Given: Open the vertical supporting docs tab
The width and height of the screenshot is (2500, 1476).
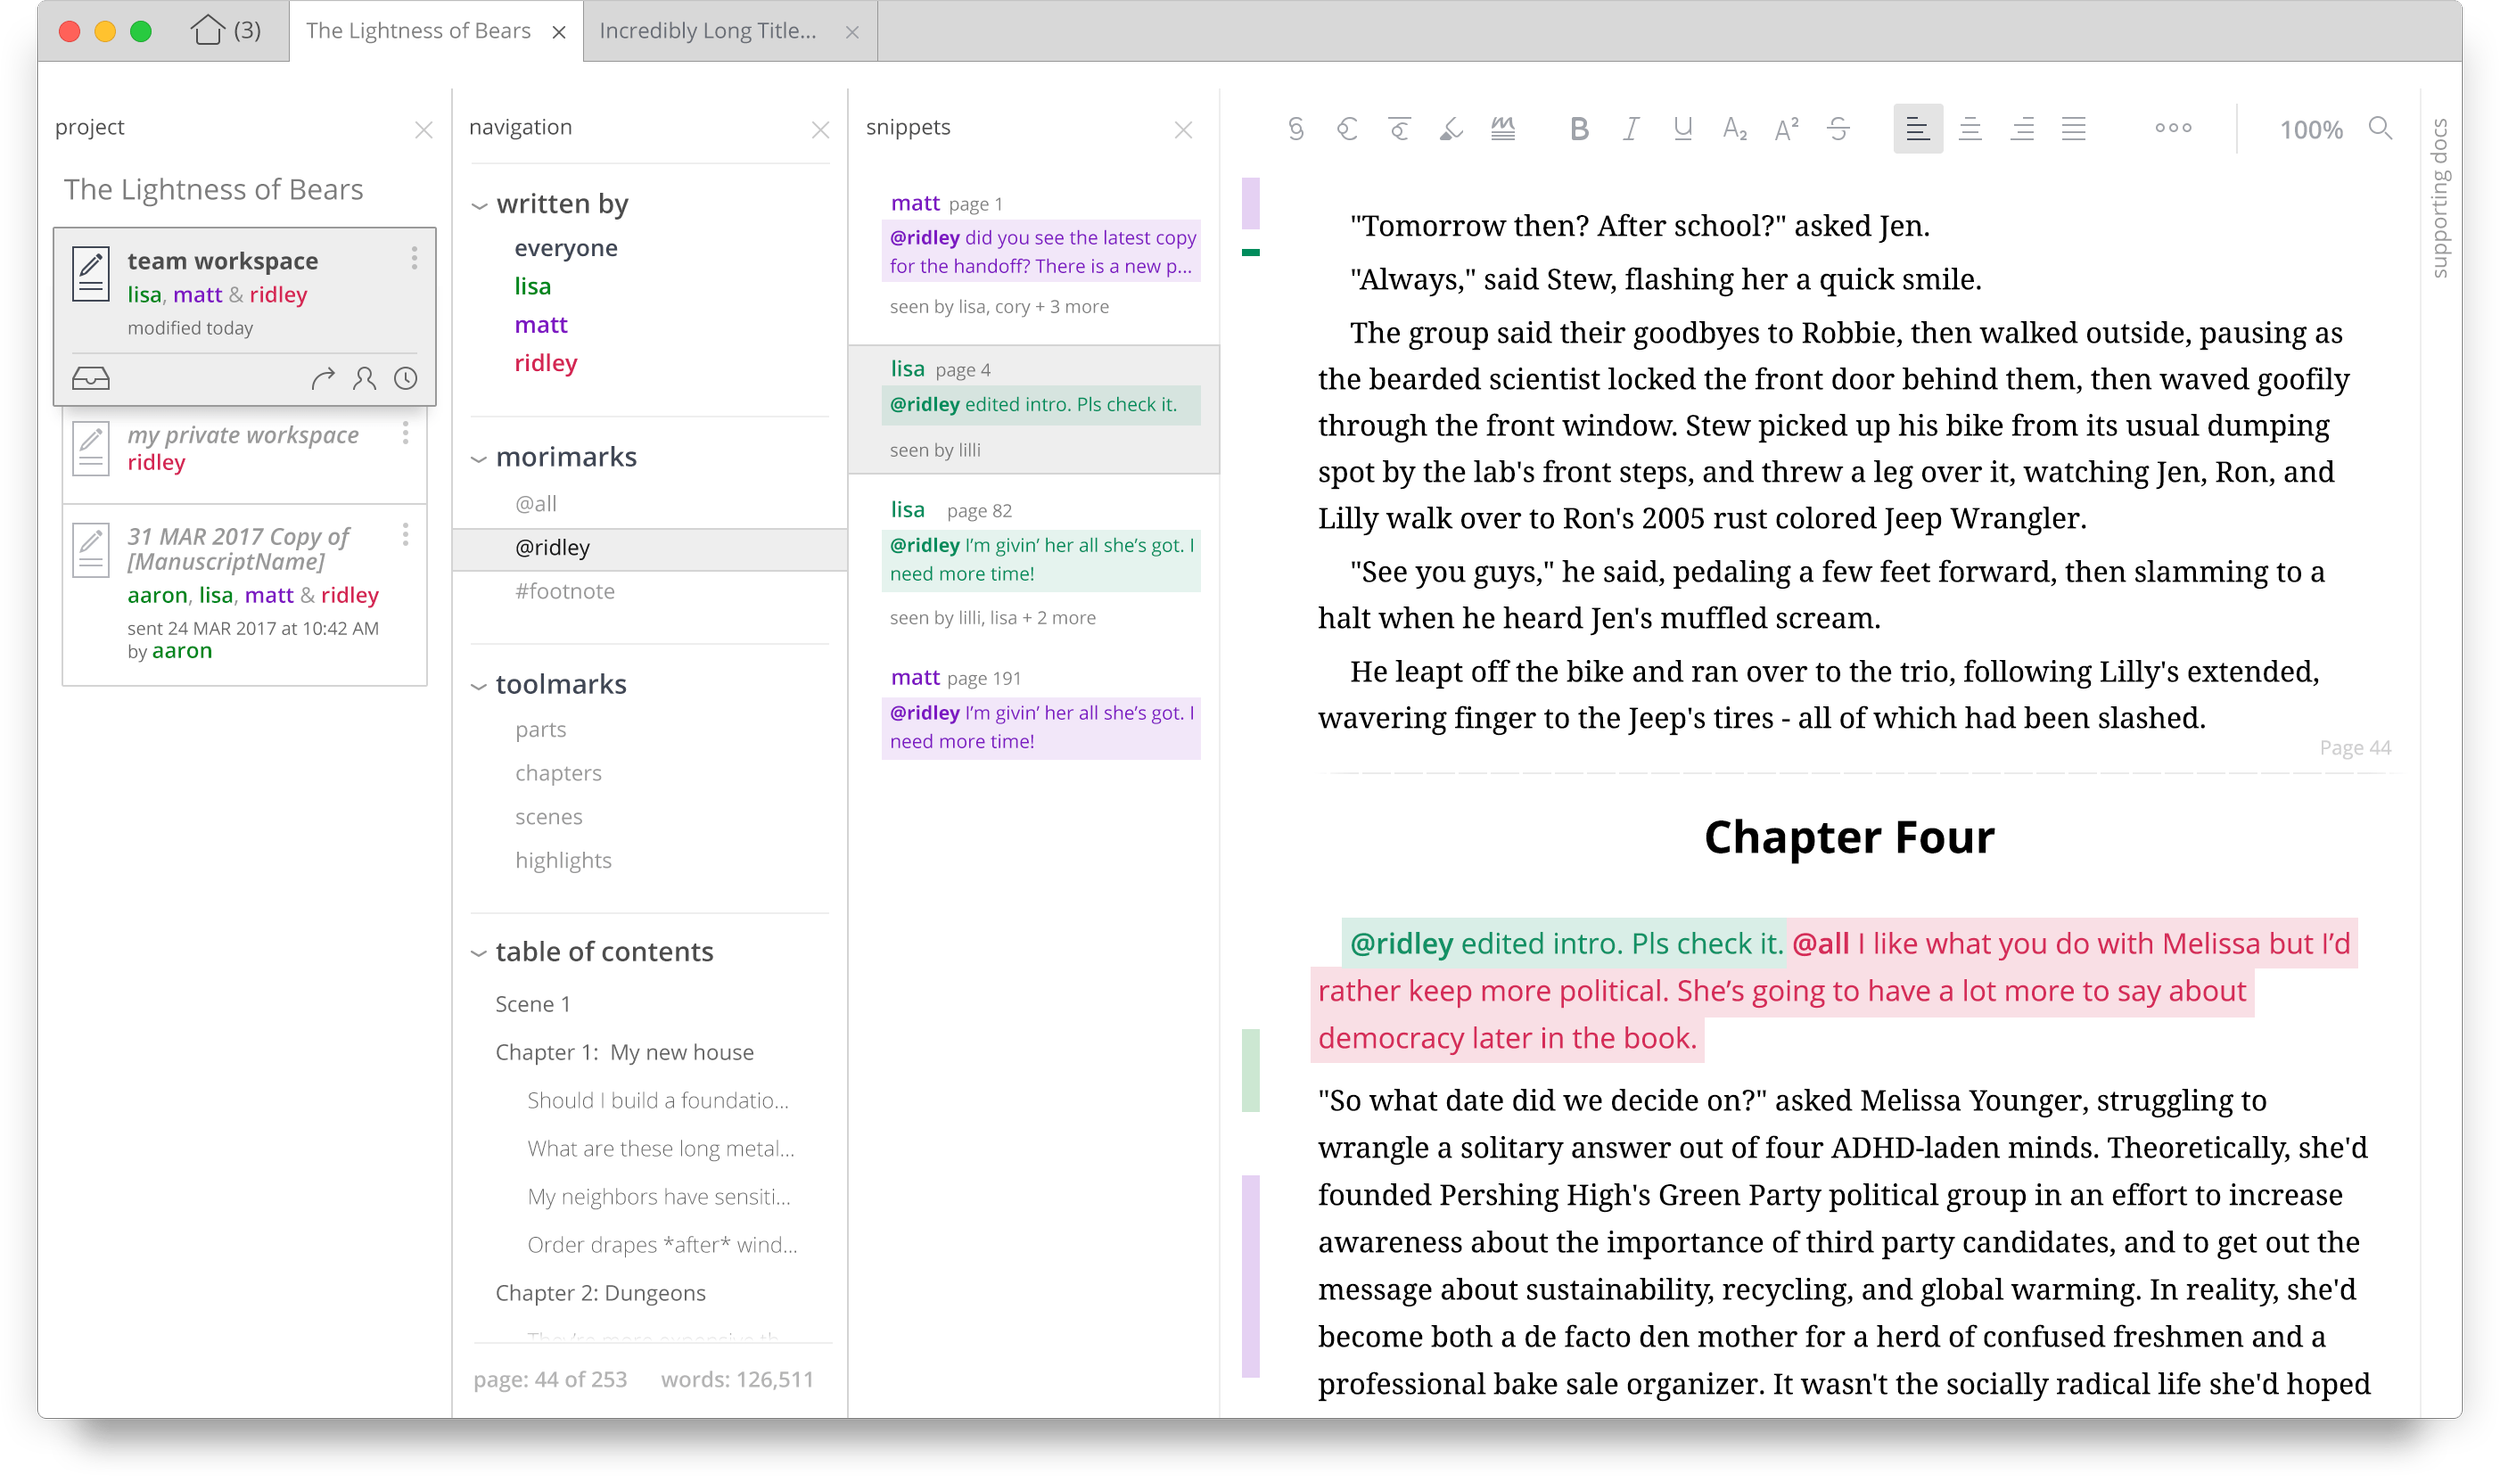Looking at the screenshot, I should click(x=2440, y=198).
